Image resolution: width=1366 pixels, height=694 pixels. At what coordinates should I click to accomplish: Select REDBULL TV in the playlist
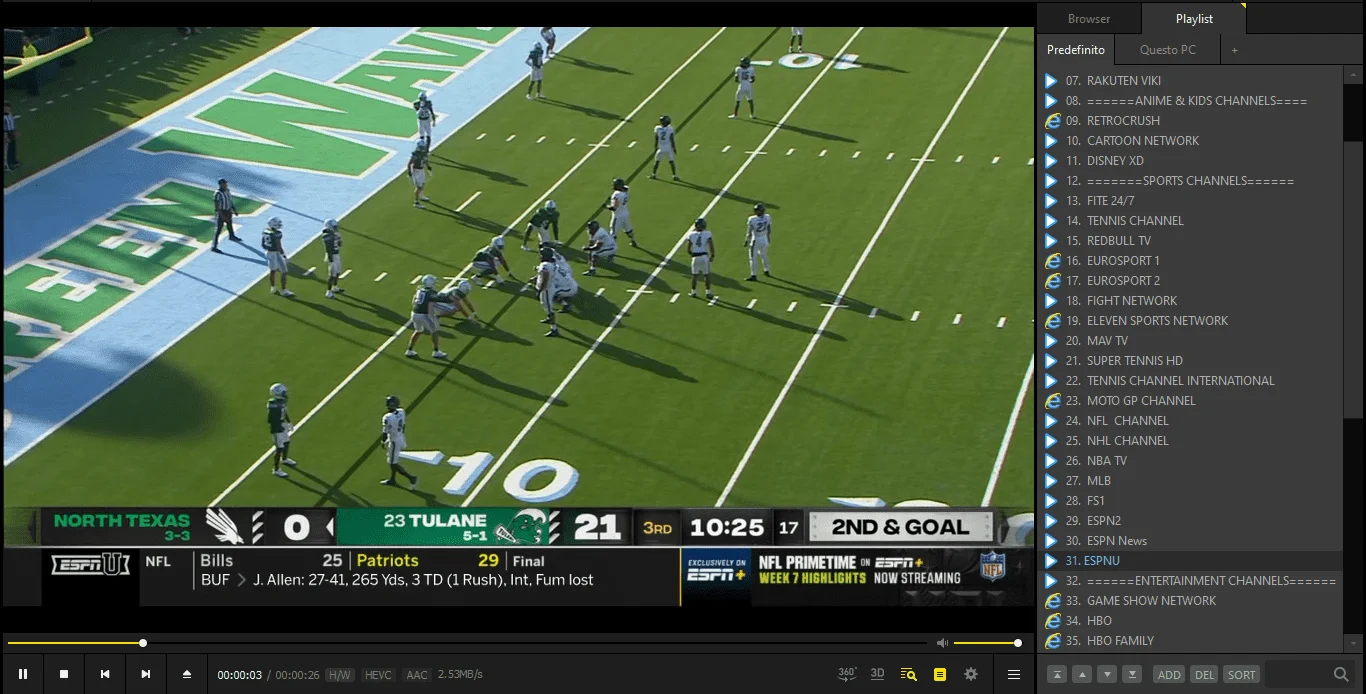click(x=1190, y=240)
